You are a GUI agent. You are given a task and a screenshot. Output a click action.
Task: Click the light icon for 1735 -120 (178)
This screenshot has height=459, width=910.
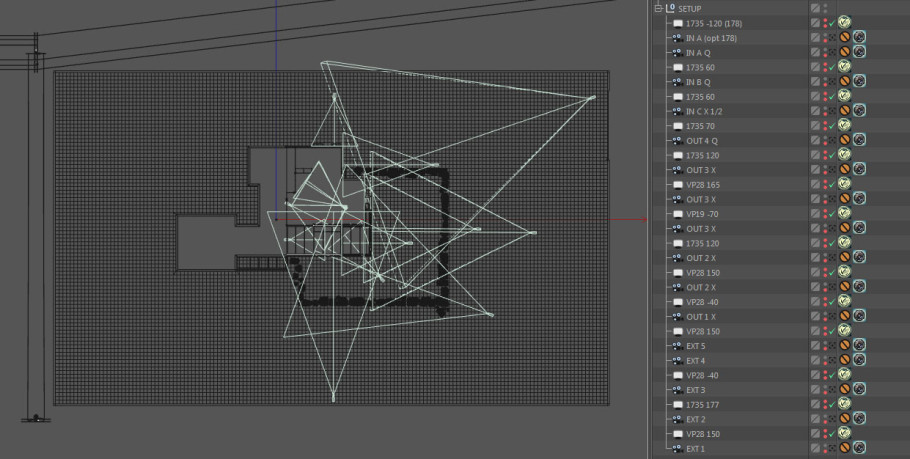pyautogui.click(x=677, y=23)
